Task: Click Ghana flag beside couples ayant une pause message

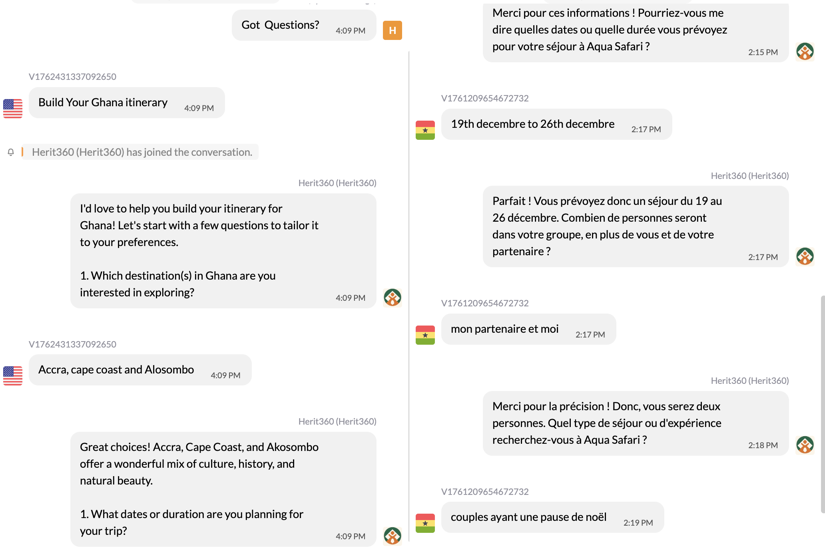Action: (x=425, y=522)
